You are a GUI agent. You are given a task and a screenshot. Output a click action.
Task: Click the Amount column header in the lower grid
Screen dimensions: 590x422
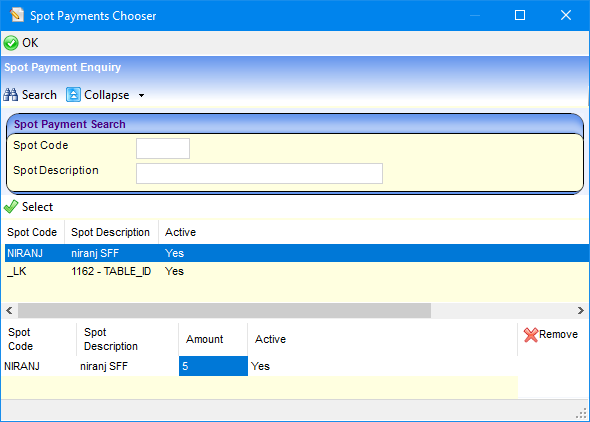(205, 339)
